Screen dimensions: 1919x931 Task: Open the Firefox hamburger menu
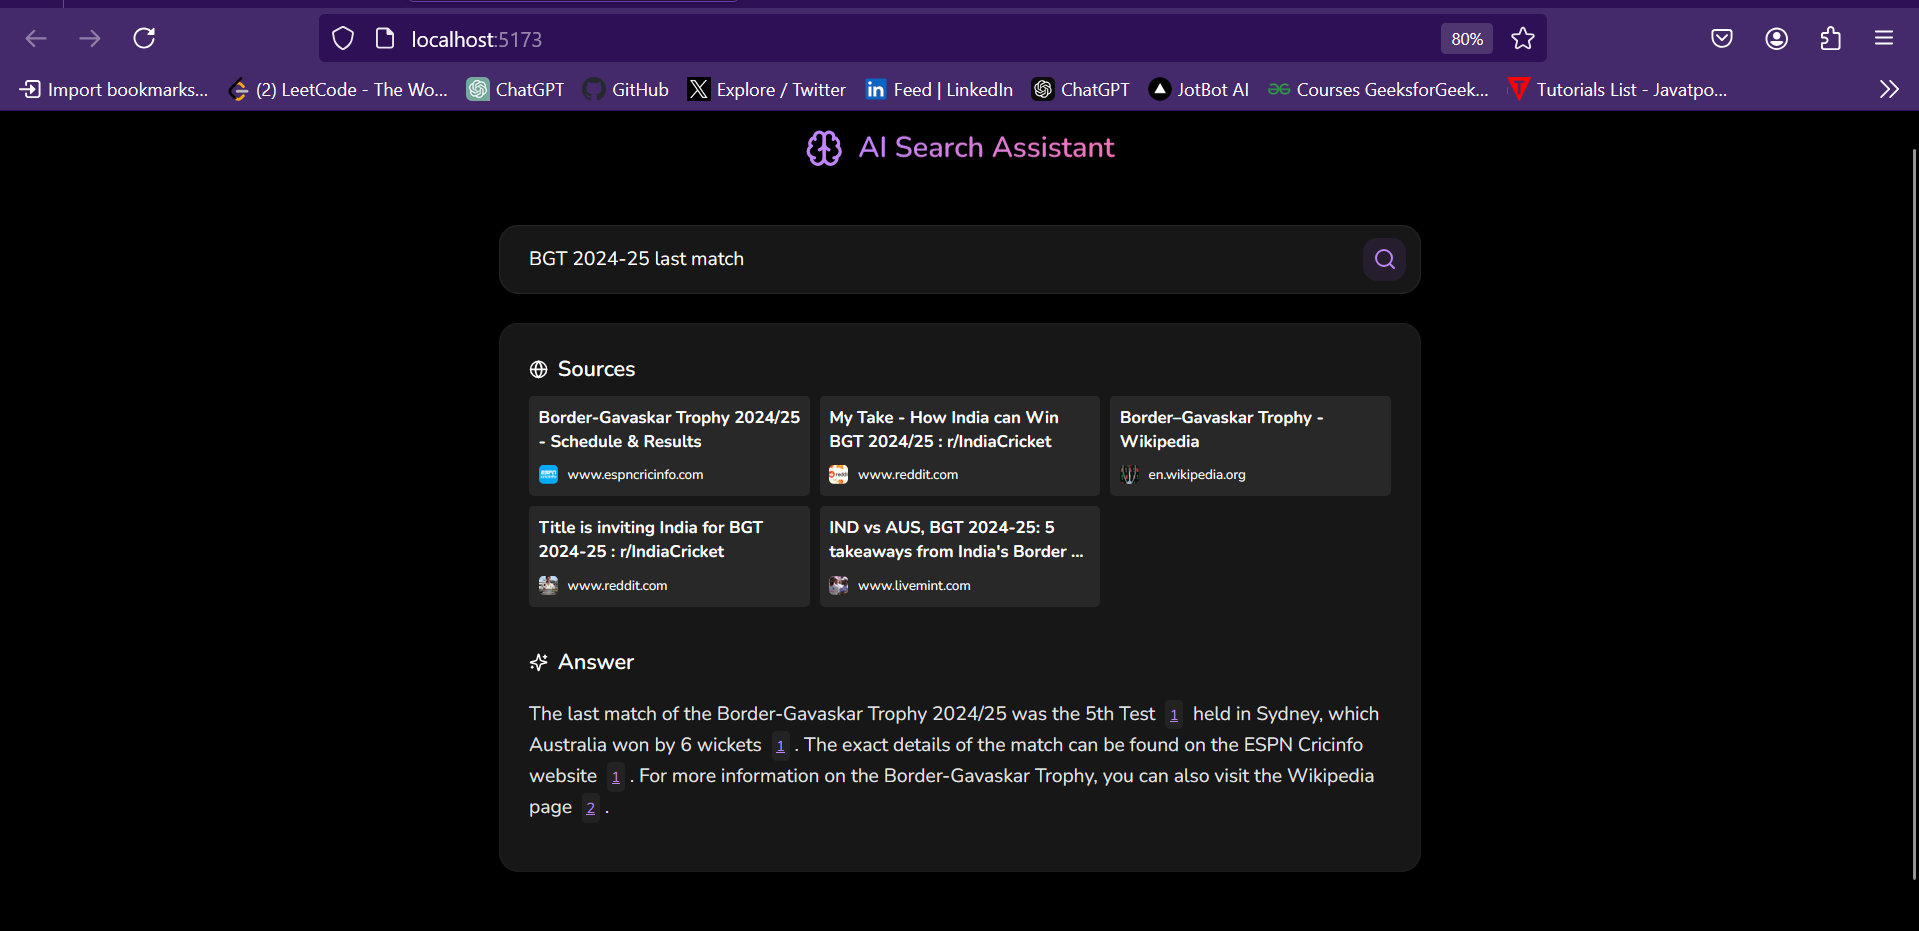[x=1885, y=38]
